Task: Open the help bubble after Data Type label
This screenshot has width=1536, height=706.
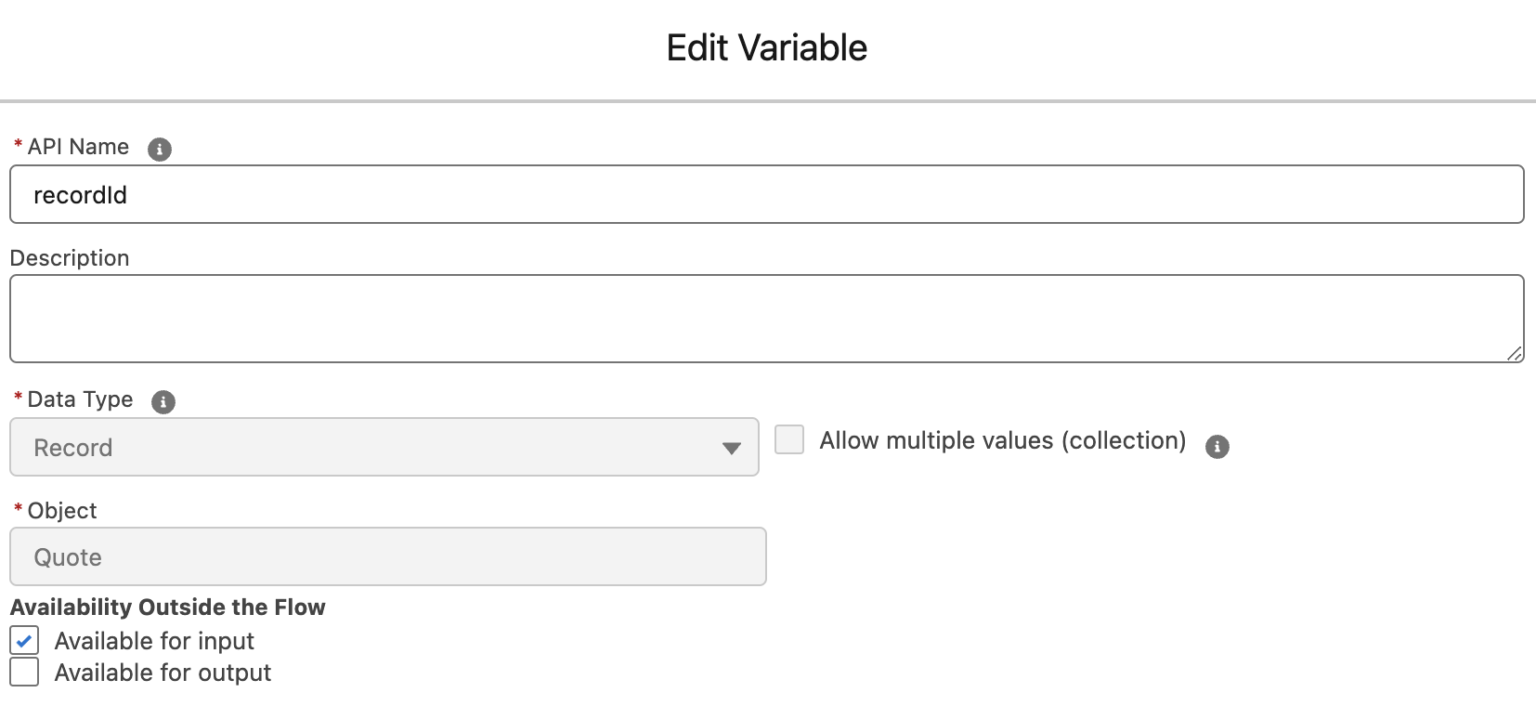Action: click(x=162, y=400)
